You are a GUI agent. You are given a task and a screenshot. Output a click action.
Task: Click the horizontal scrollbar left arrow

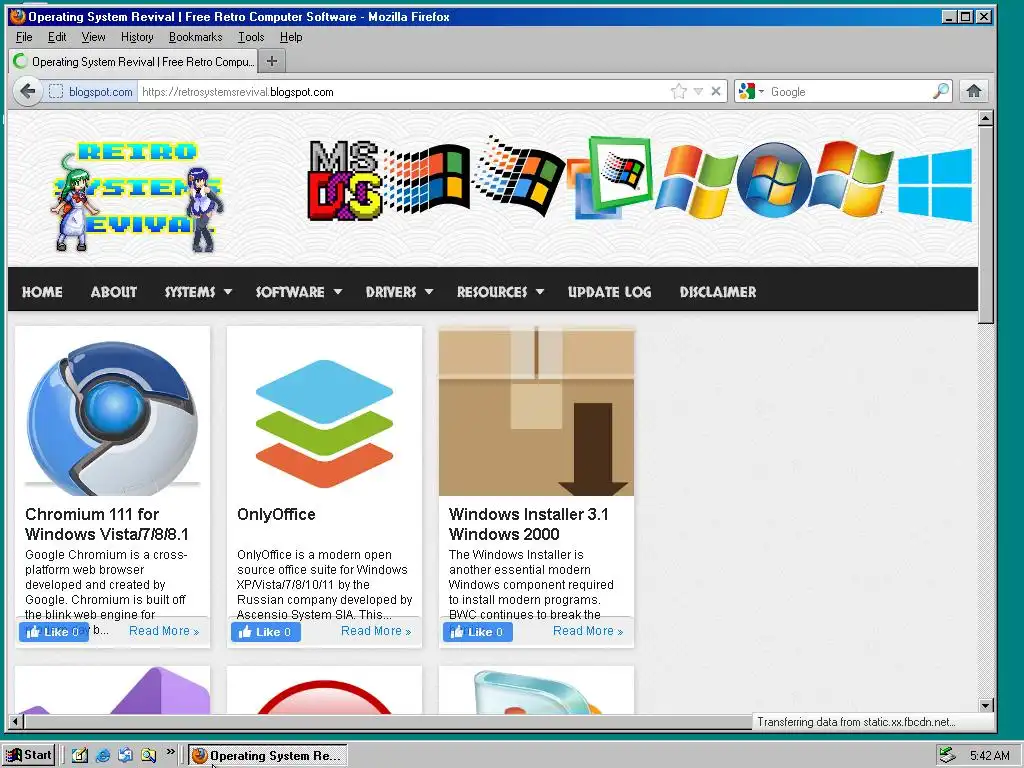pos(16,722)
